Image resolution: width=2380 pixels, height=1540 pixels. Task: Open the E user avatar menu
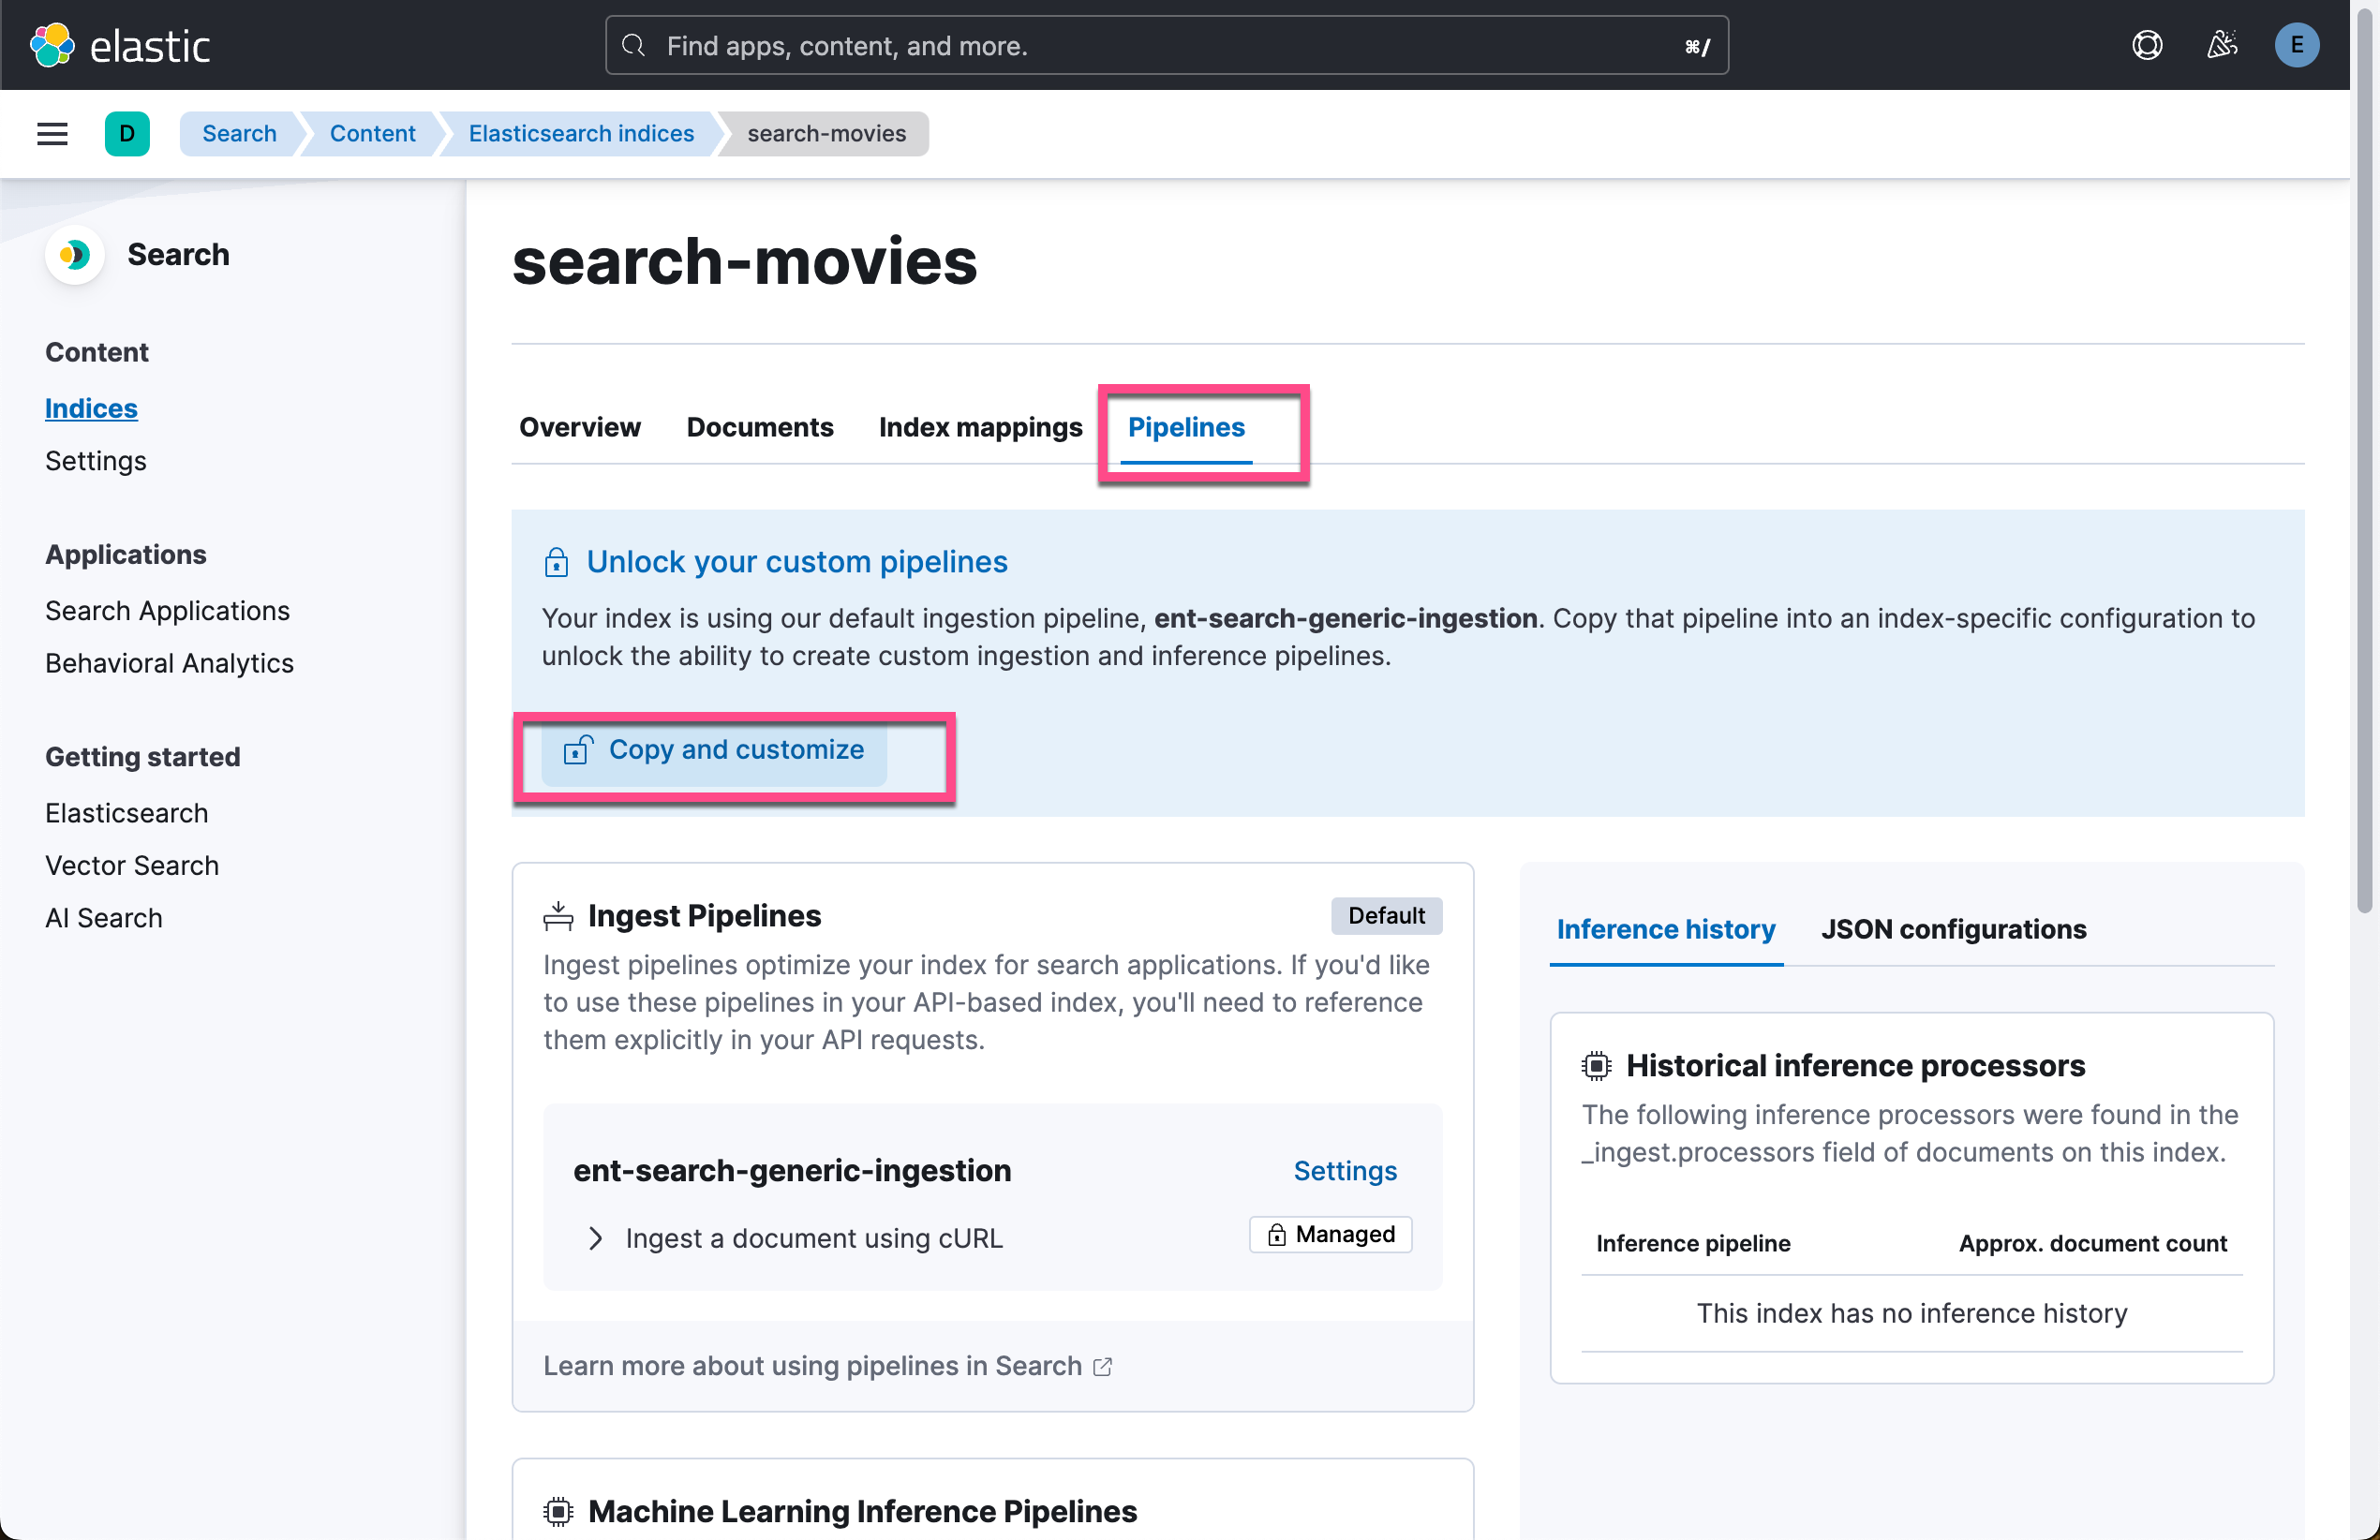[2297, 45]
